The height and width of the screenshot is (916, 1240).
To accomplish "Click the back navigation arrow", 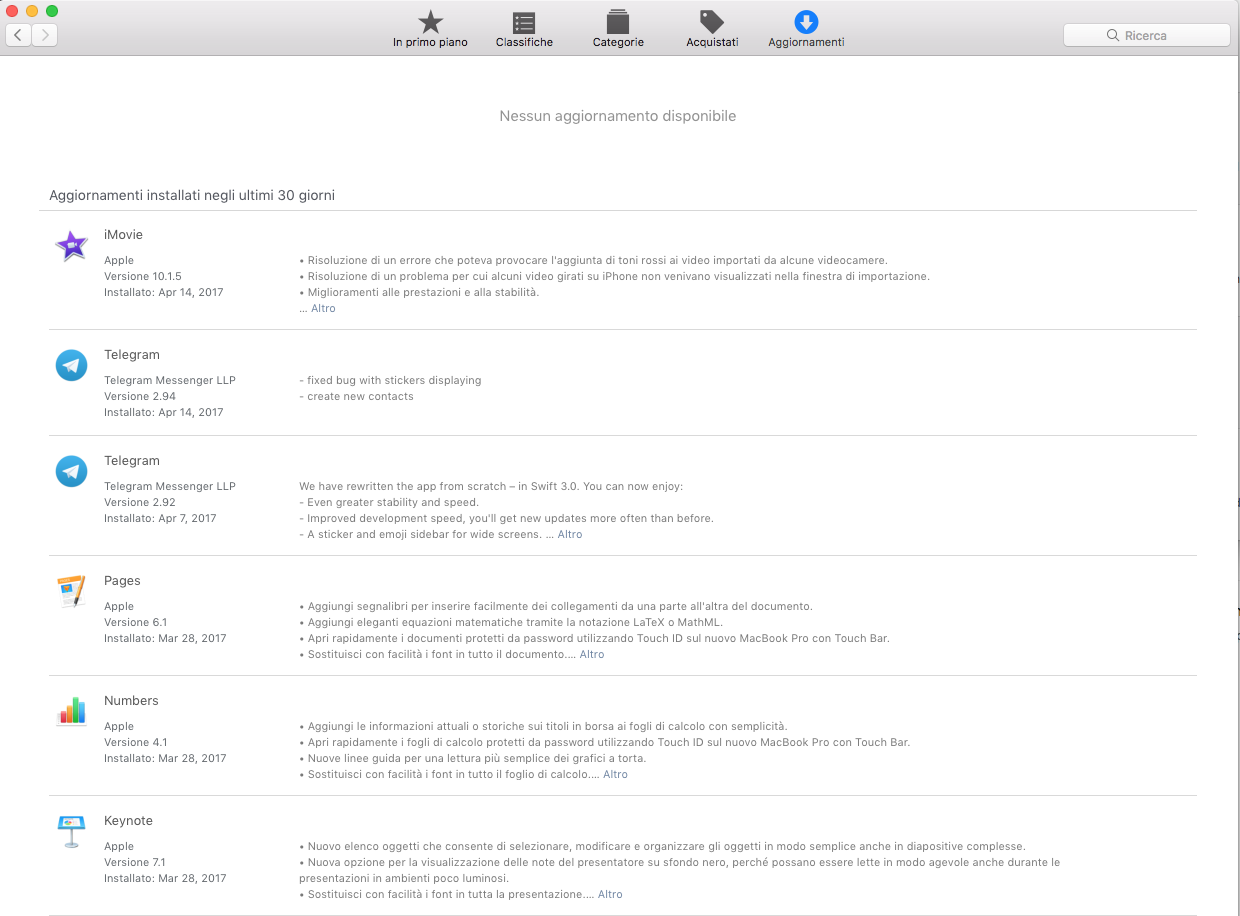I will click(x=18, y=35).
